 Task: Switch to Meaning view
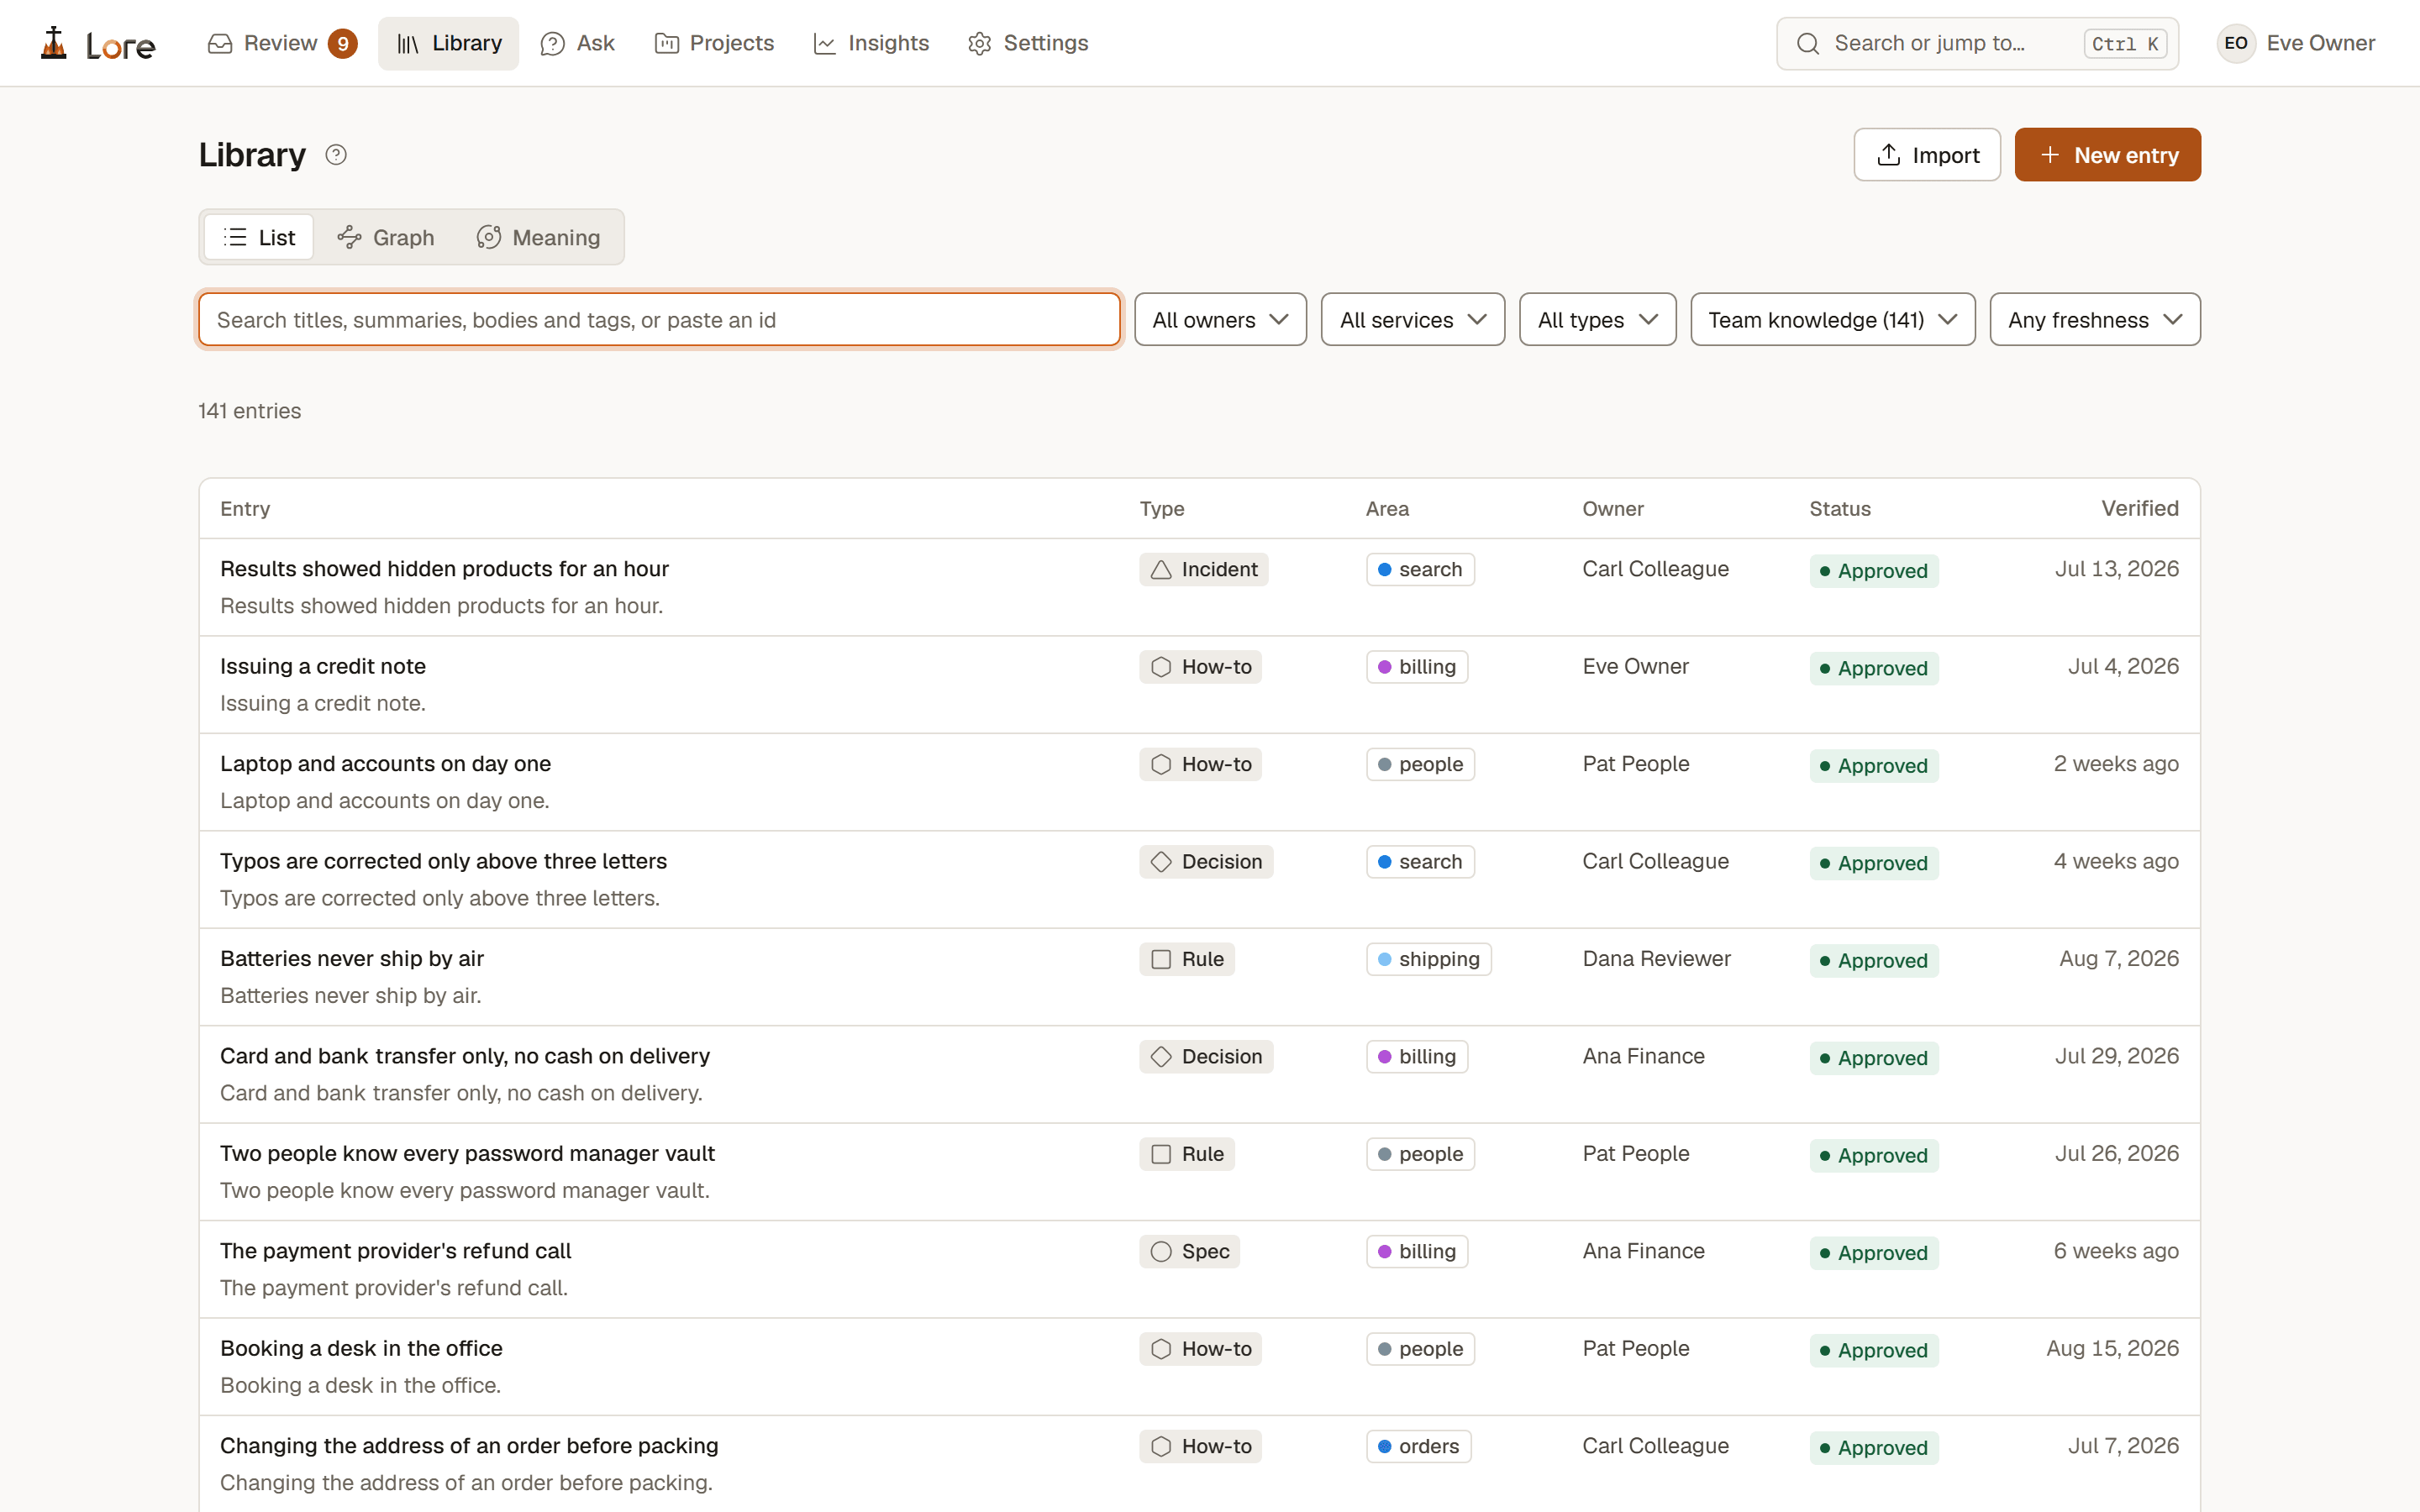(x=539, y=237)
